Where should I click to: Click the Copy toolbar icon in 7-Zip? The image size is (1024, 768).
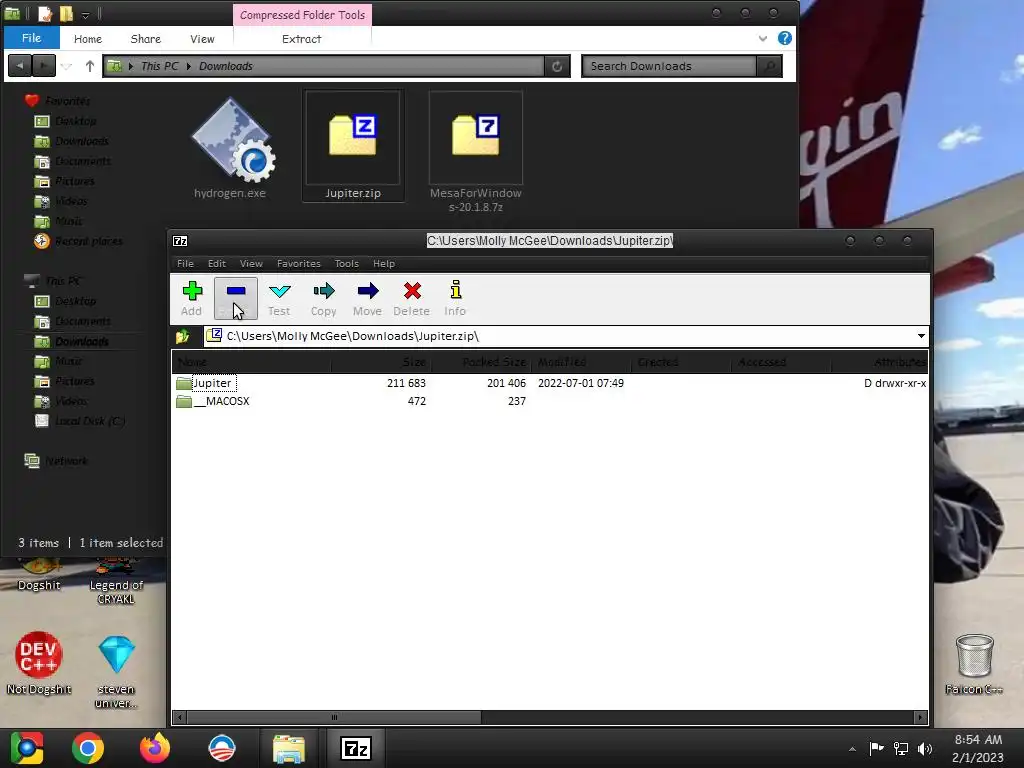click(x=323, y=298)
